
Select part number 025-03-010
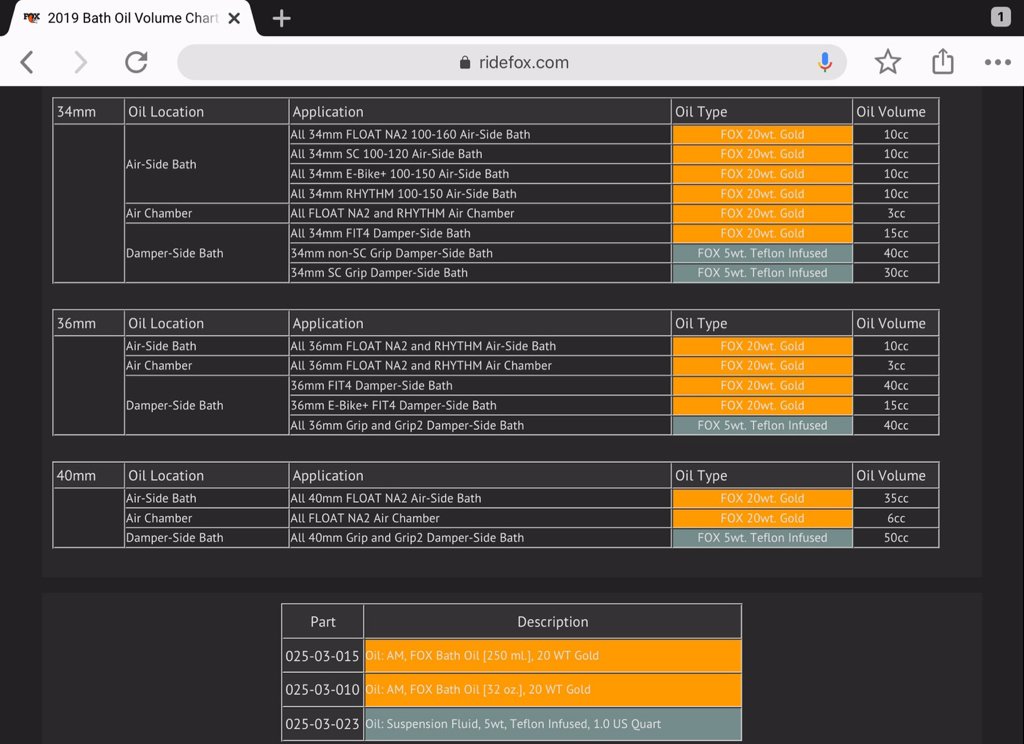[322, 690]
